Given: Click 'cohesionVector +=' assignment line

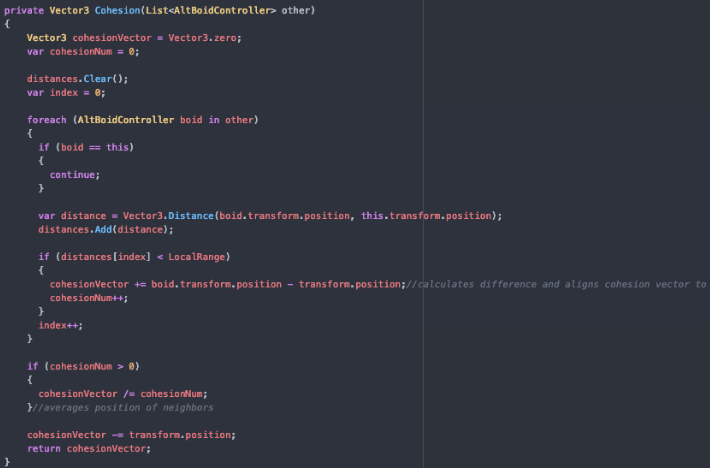Looking at the screenshot, I should [228, 284].
